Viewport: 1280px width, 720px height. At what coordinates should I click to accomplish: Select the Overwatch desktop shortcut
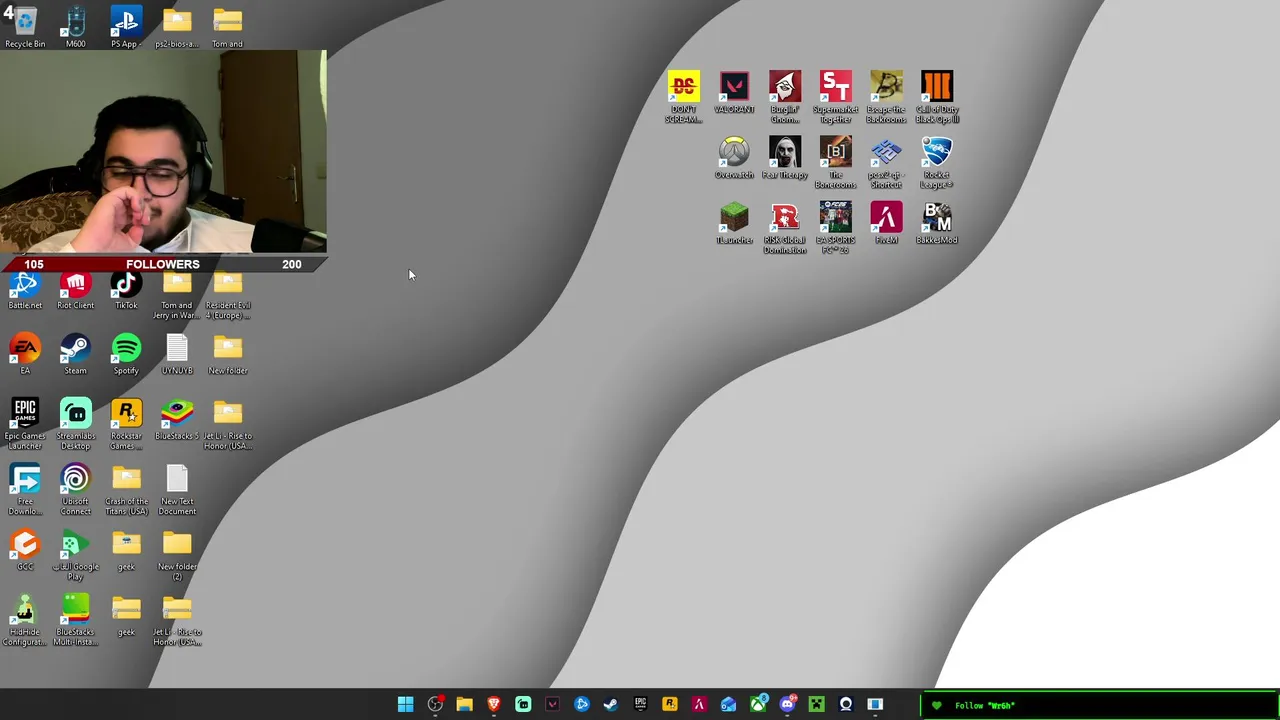tap(734, 158)
